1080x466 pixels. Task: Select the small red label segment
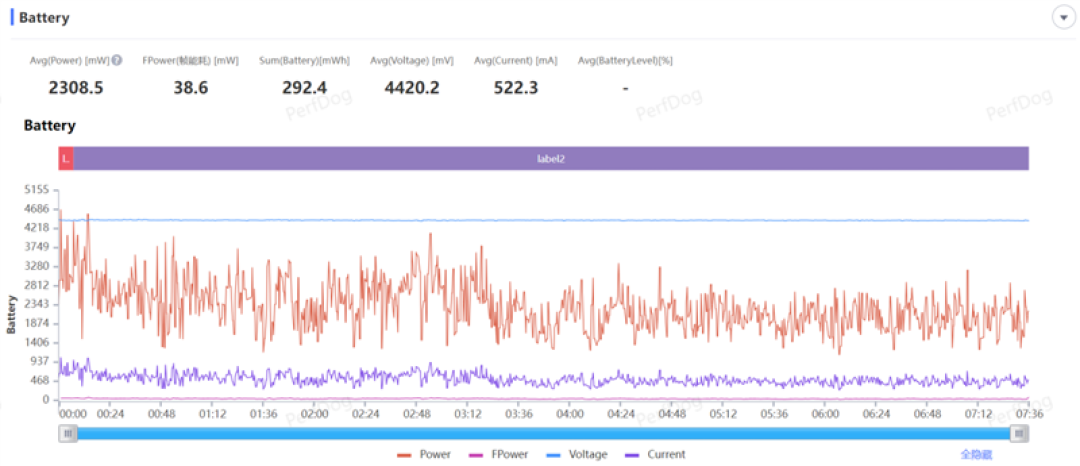(66, 158)
